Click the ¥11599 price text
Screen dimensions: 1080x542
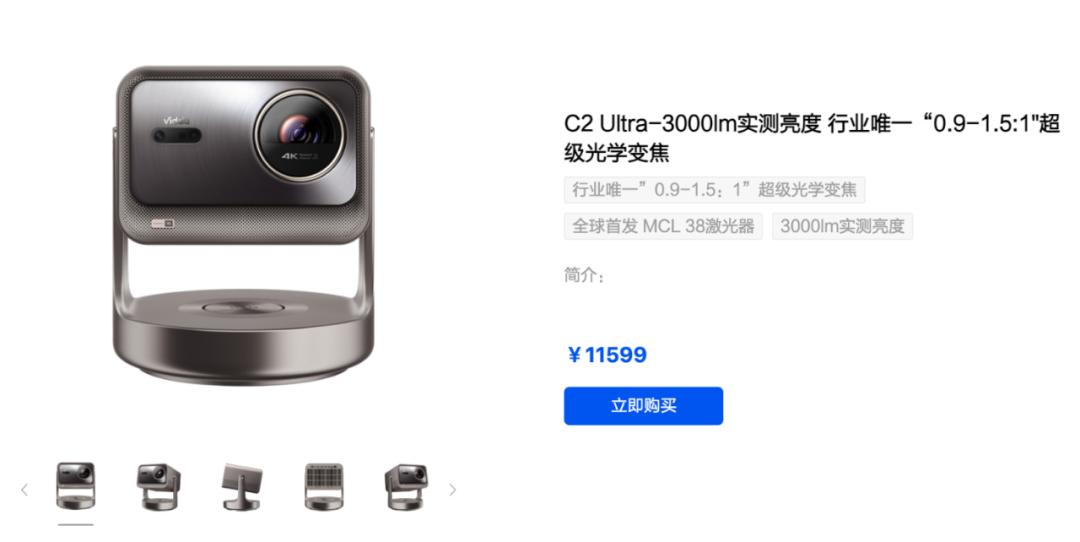607,355
